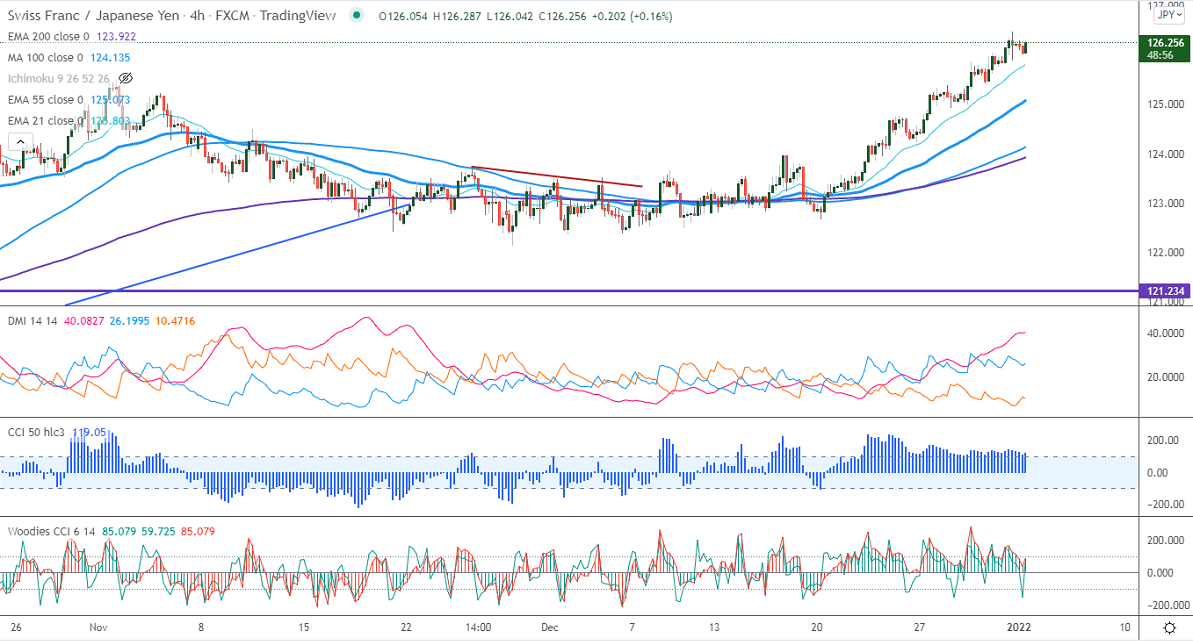The height and width of the screenshot is (642, 1193).
Task: Click the 122.000 price axis label
Action: 1166,253
